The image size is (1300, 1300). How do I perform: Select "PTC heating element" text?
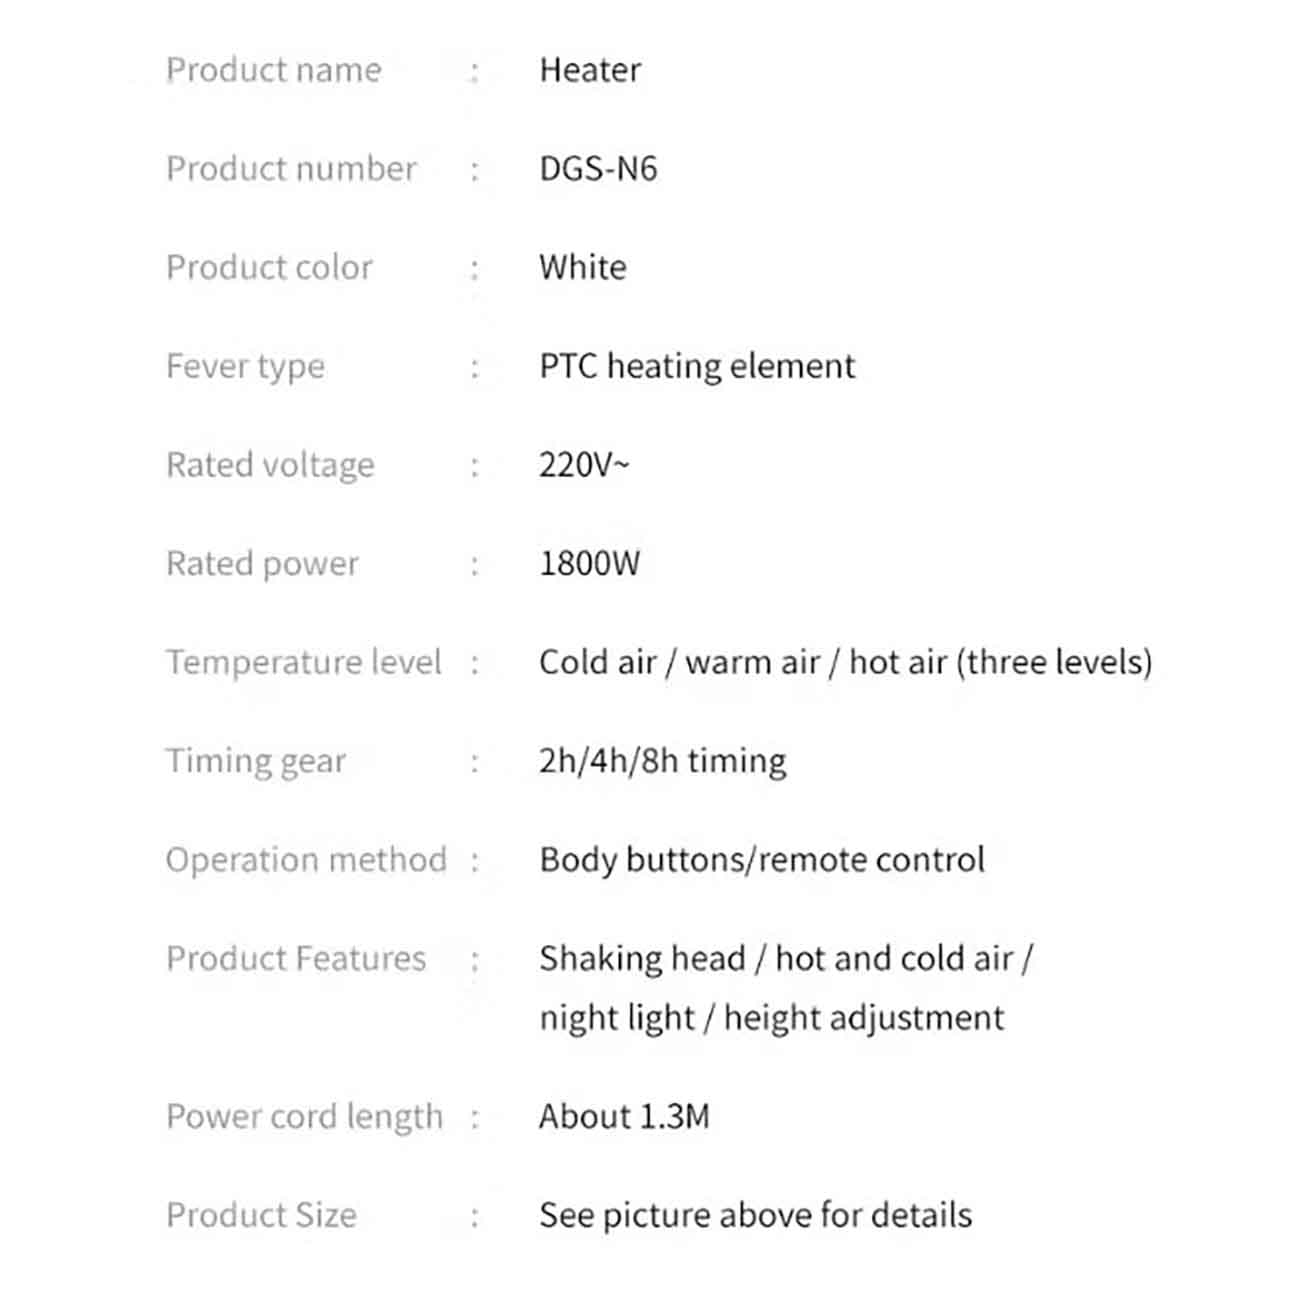tap(697, 366)
